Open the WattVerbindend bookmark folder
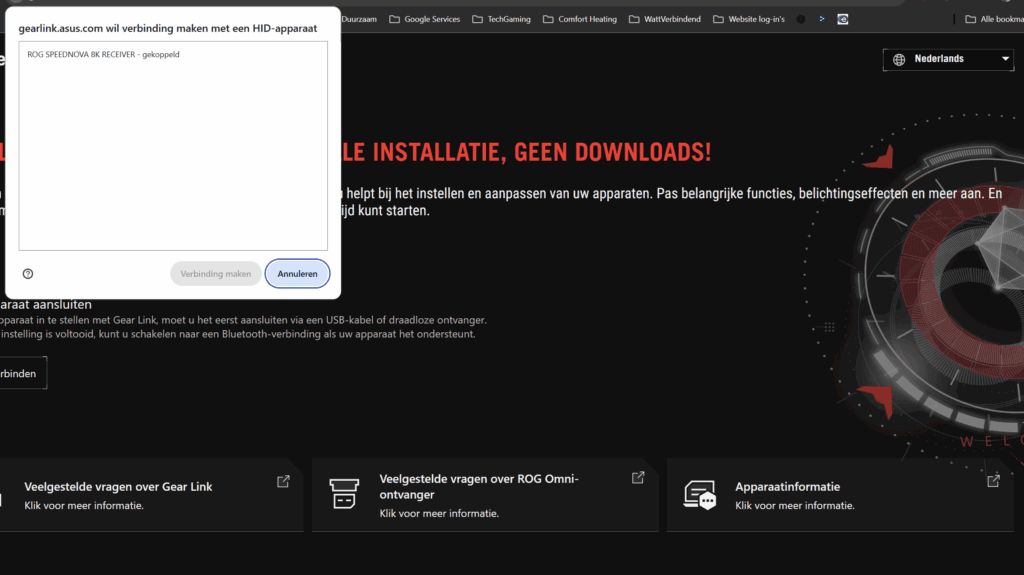 (665, 19)
